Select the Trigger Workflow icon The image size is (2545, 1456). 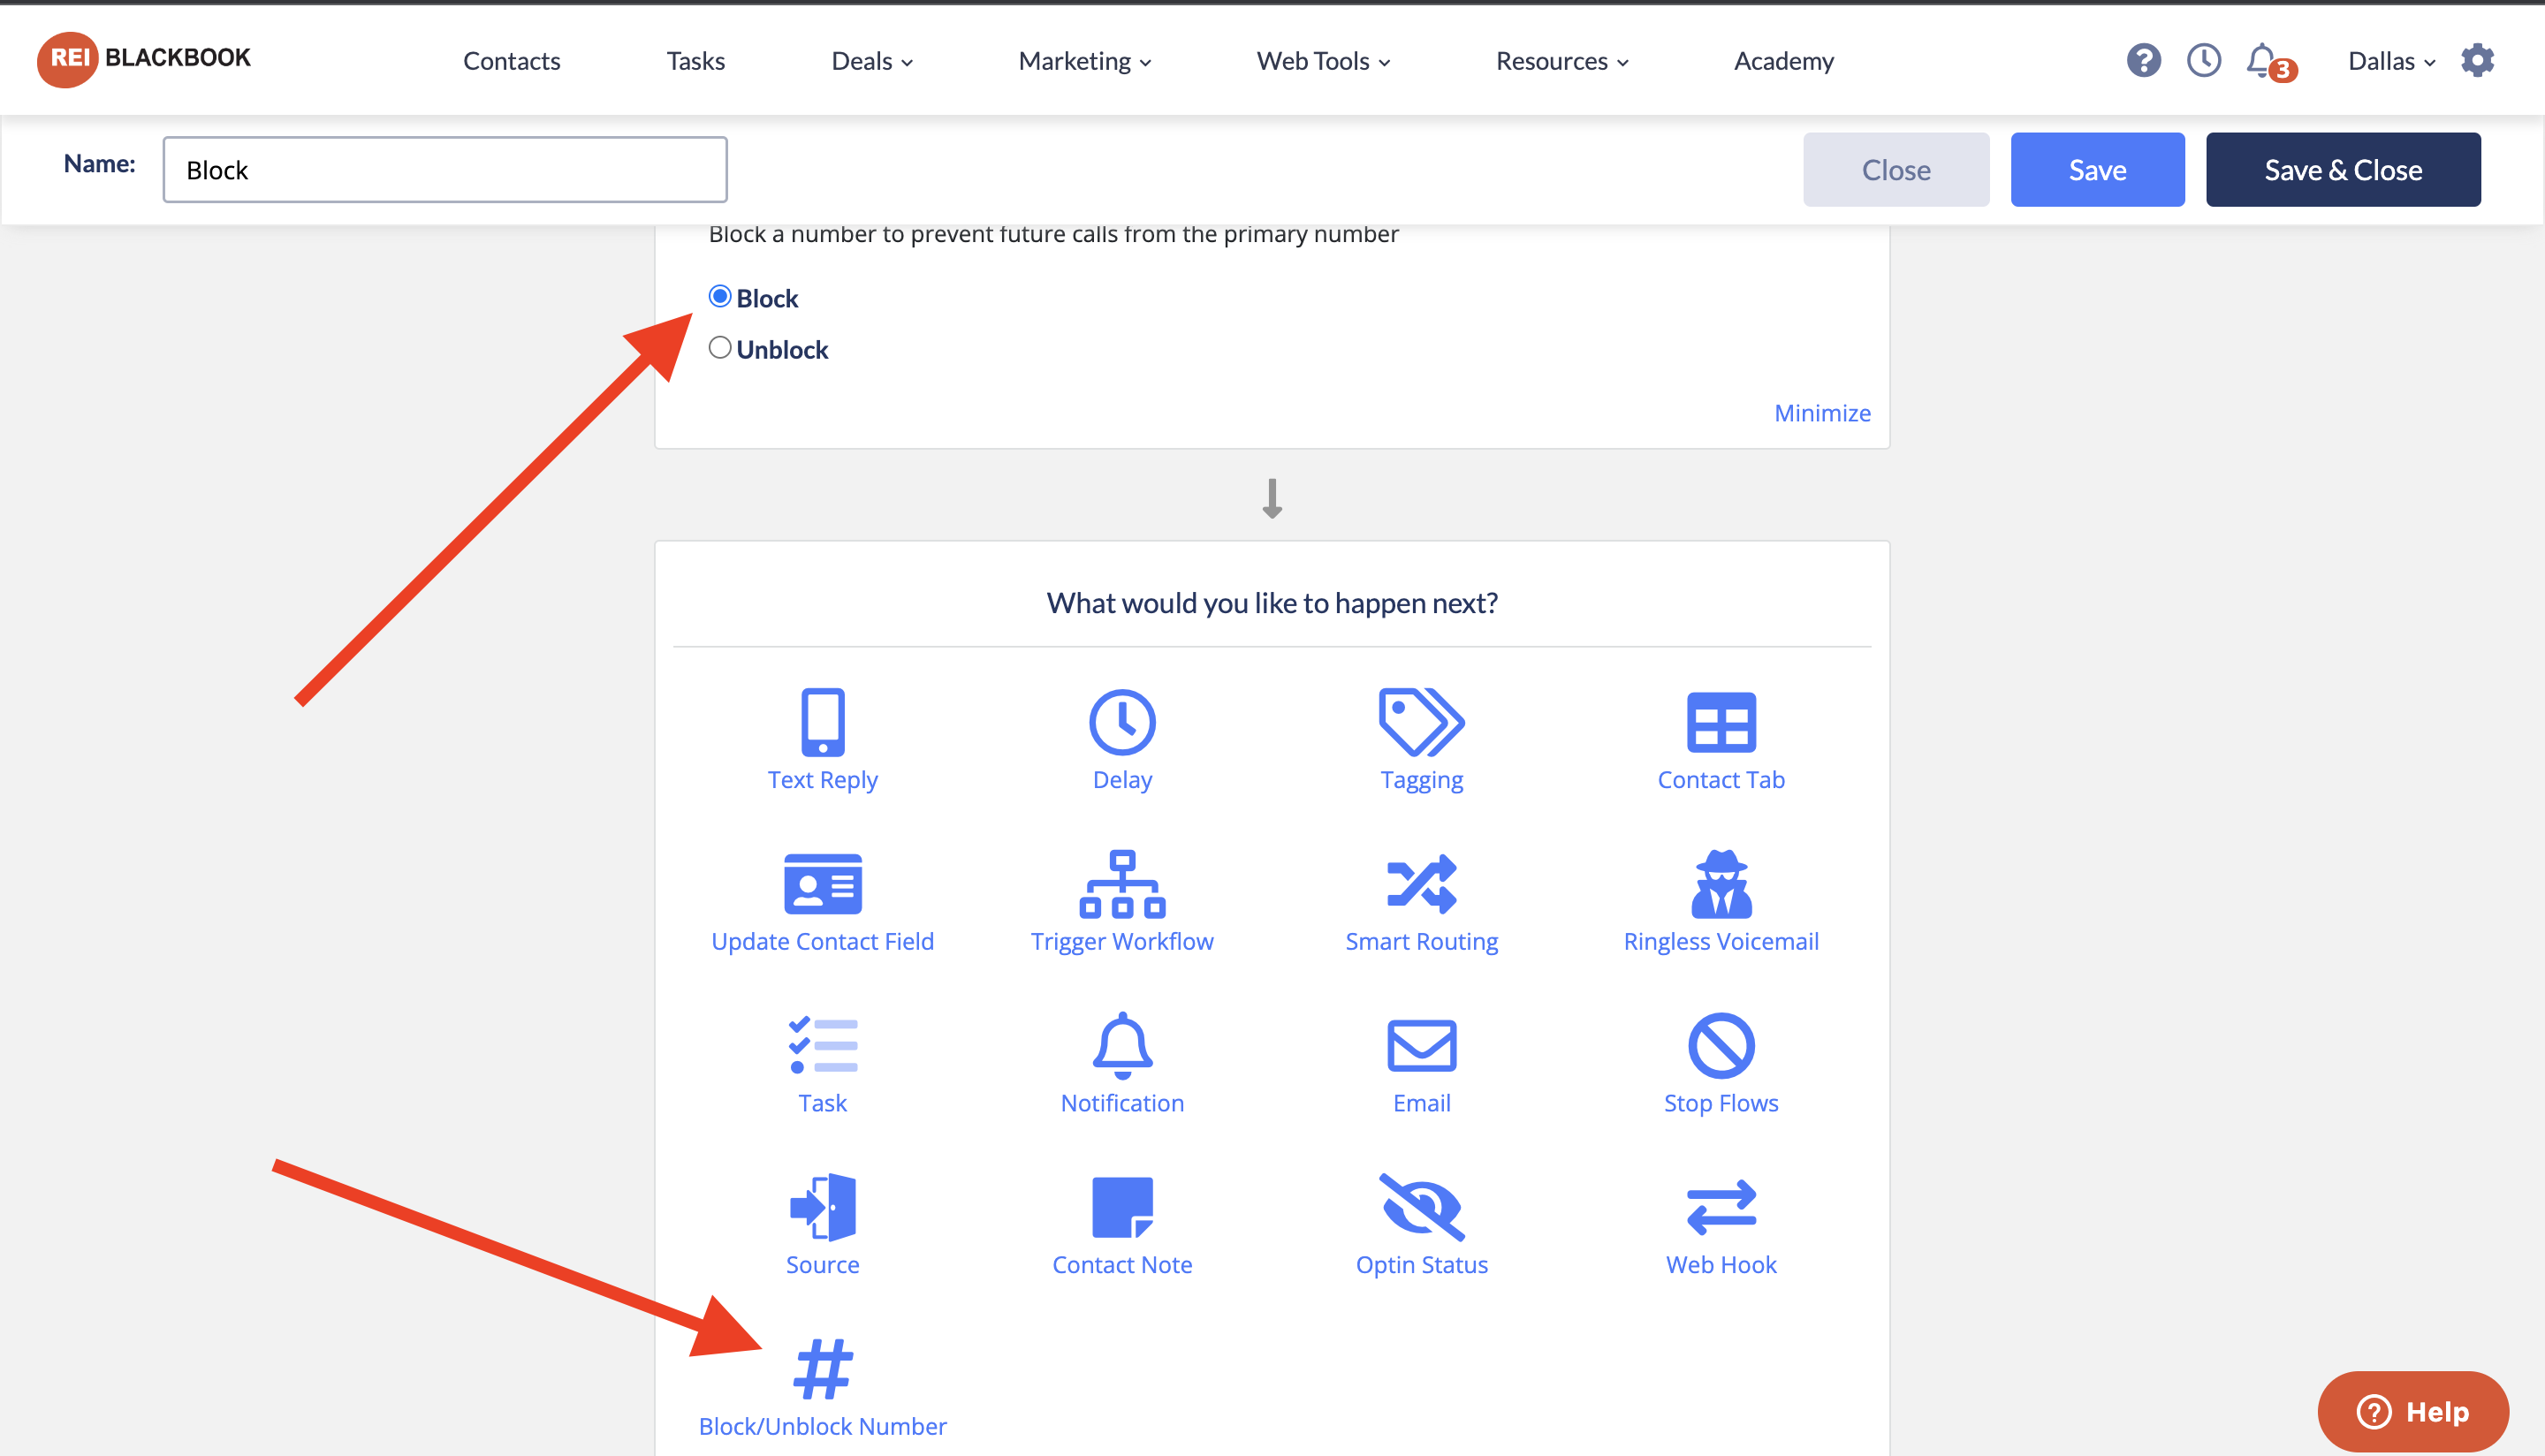pyautogui.click(x=1122, y=883)
